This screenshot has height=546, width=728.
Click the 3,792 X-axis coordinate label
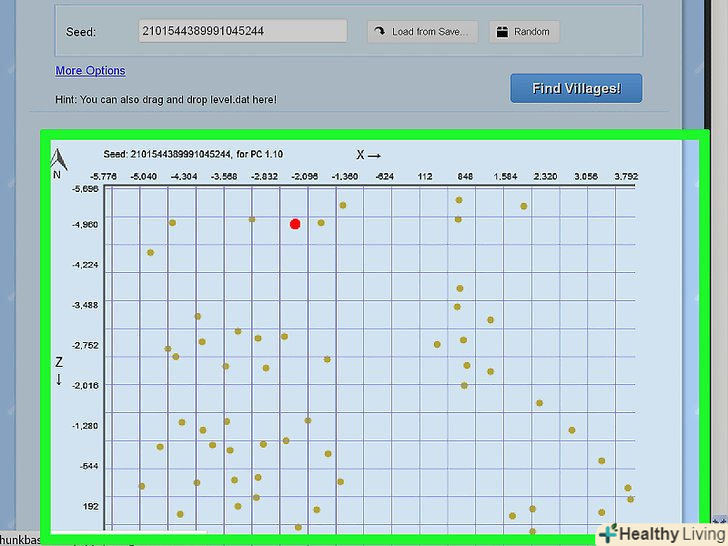[625, 177]
